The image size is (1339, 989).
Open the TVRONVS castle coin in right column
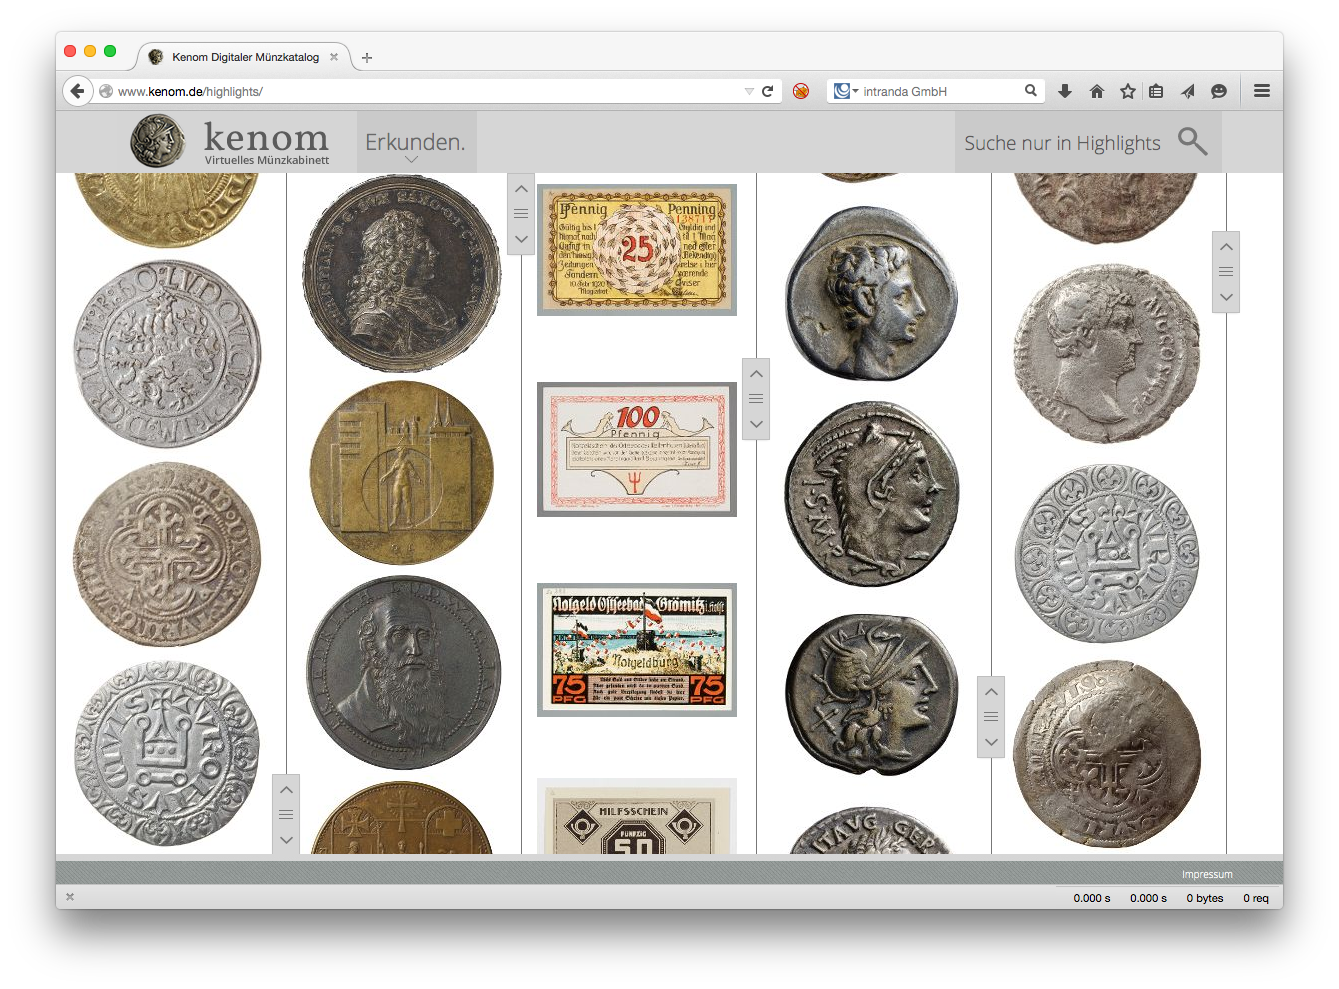point(1107,553)
